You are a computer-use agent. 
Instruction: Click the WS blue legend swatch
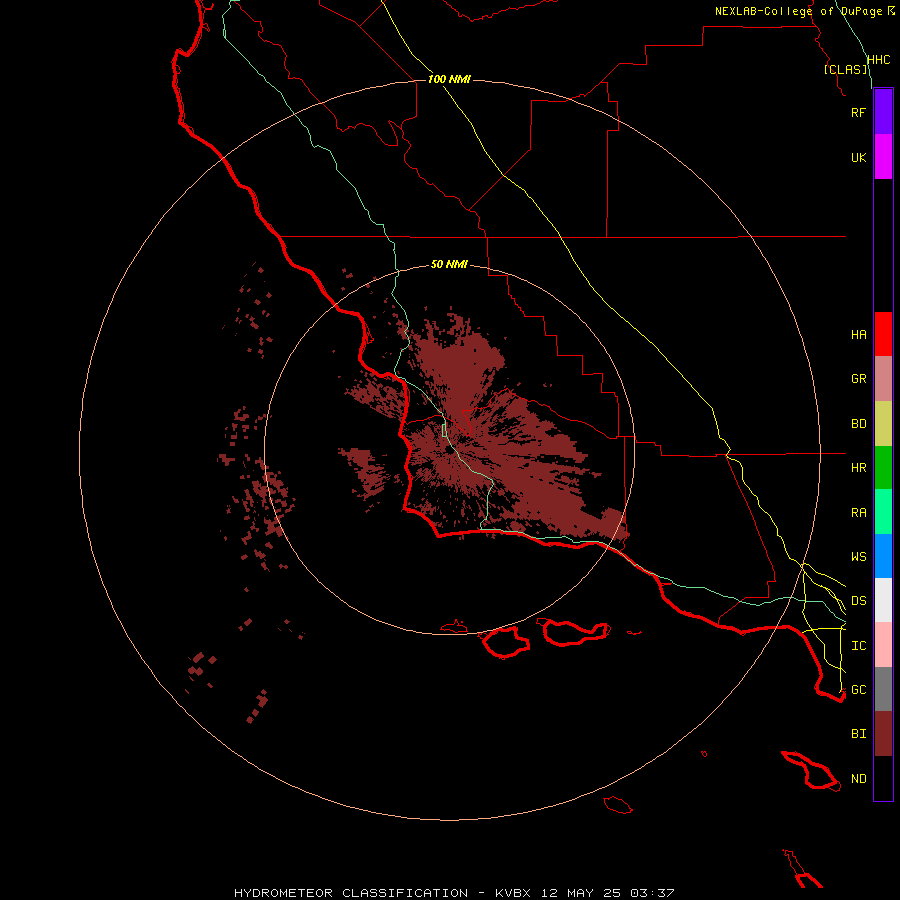[x=883, y=556]
